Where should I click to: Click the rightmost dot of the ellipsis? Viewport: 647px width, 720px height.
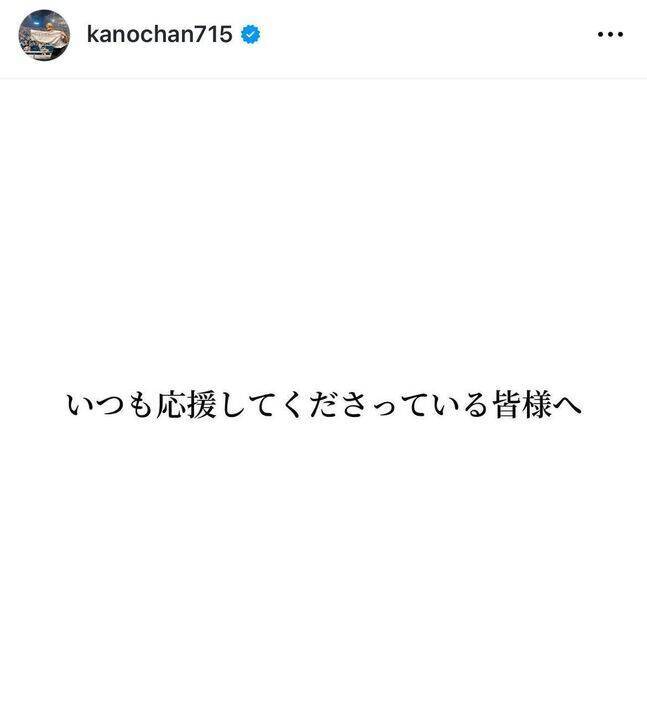click(620, 34)
